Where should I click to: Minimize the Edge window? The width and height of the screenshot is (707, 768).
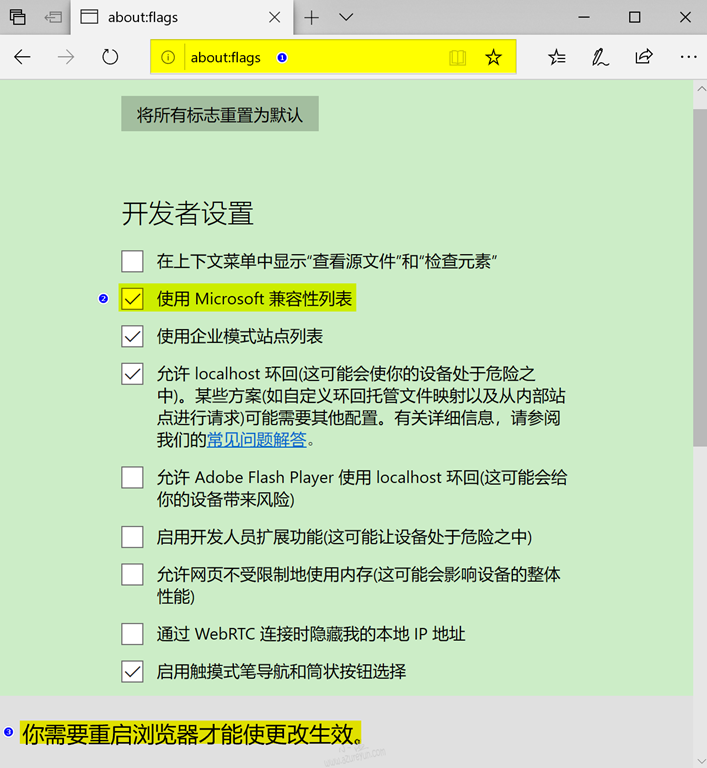pyautogui.click(x=584, y=17)
